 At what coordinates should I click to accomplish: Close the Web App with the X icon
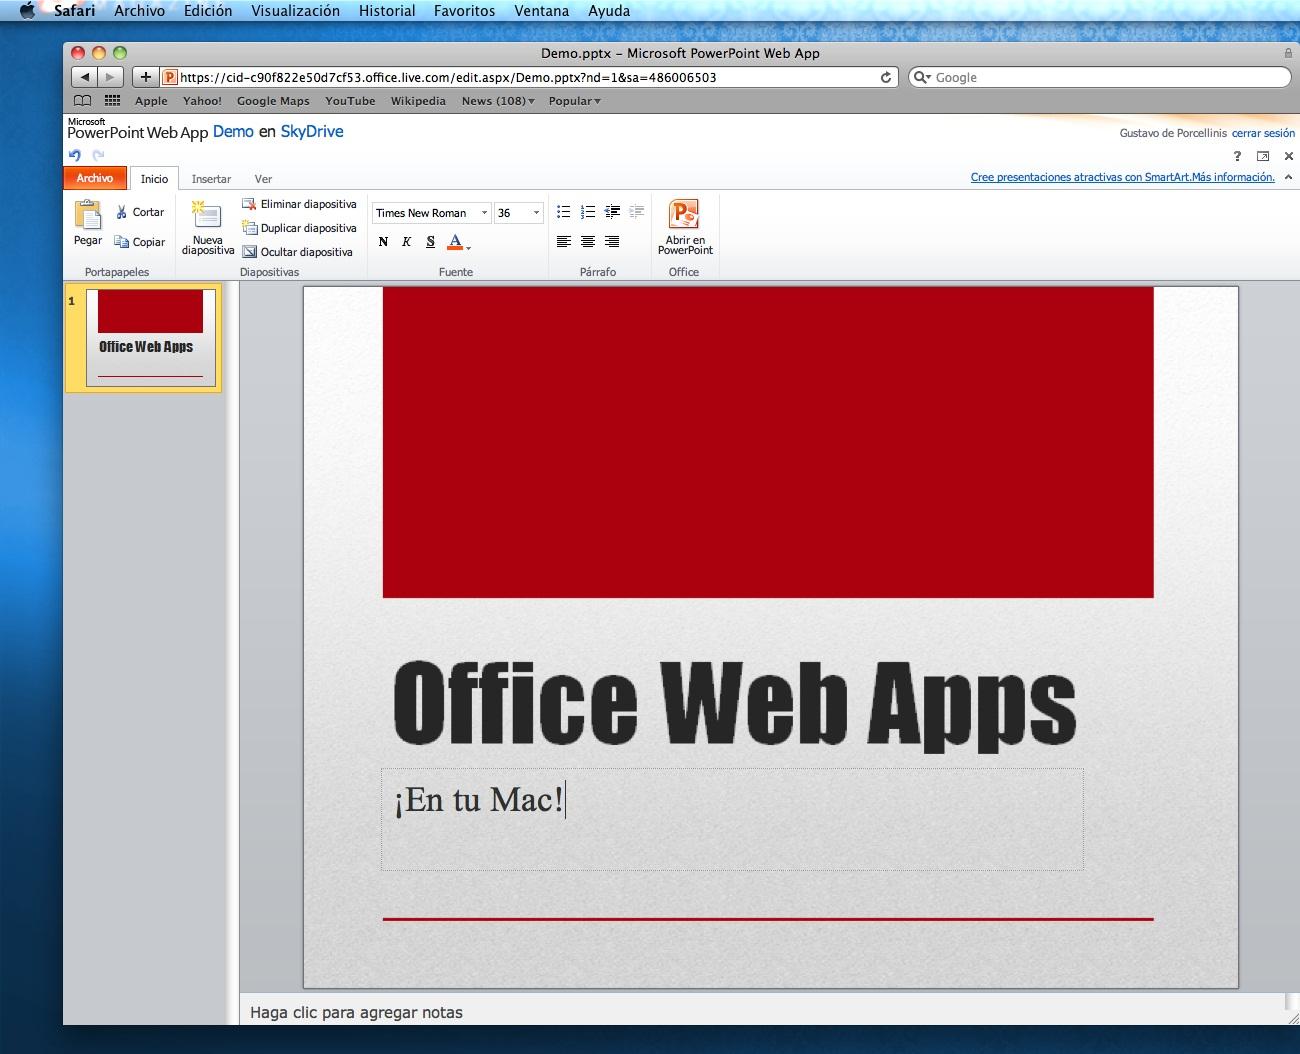(1289, 156)
